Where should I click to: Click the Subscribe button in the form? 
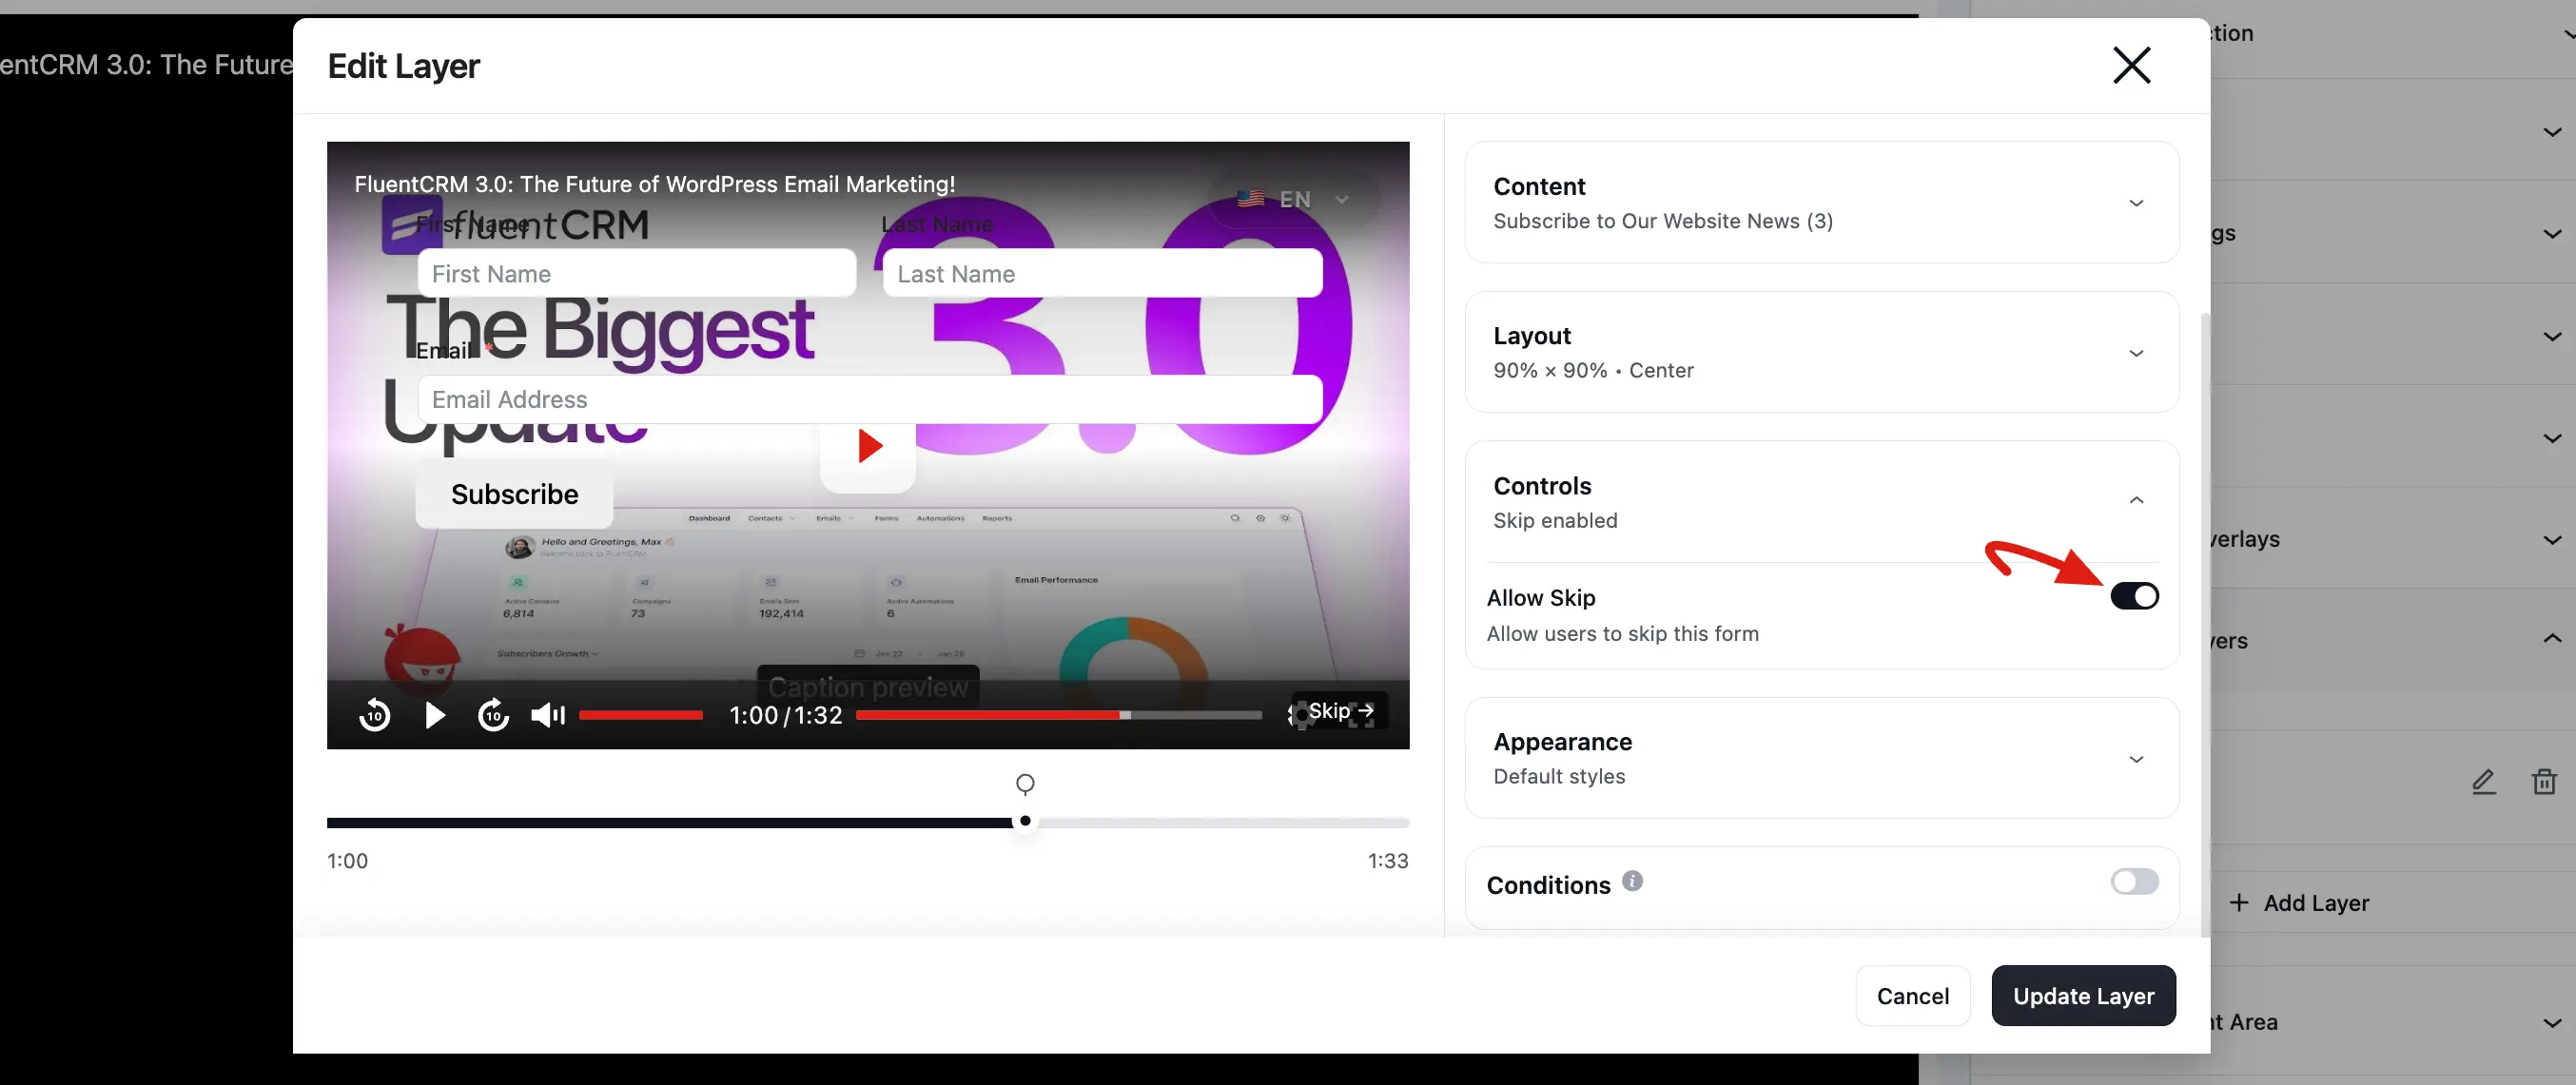tap(514, 494)
